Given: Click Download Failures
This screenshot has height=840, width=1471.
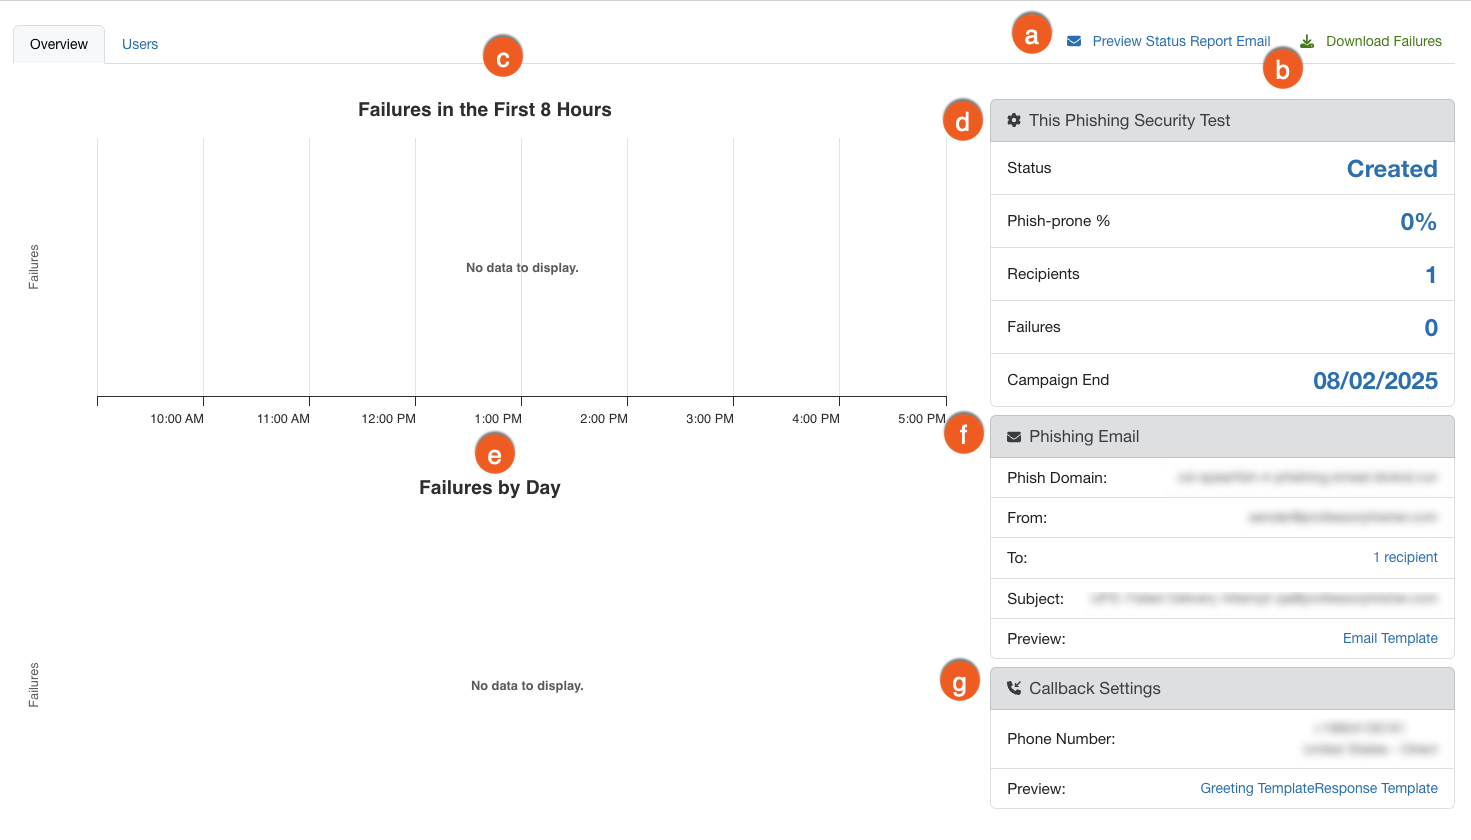Looking at the screenshot, I should pyautogui.click(x=1384, y=41).
